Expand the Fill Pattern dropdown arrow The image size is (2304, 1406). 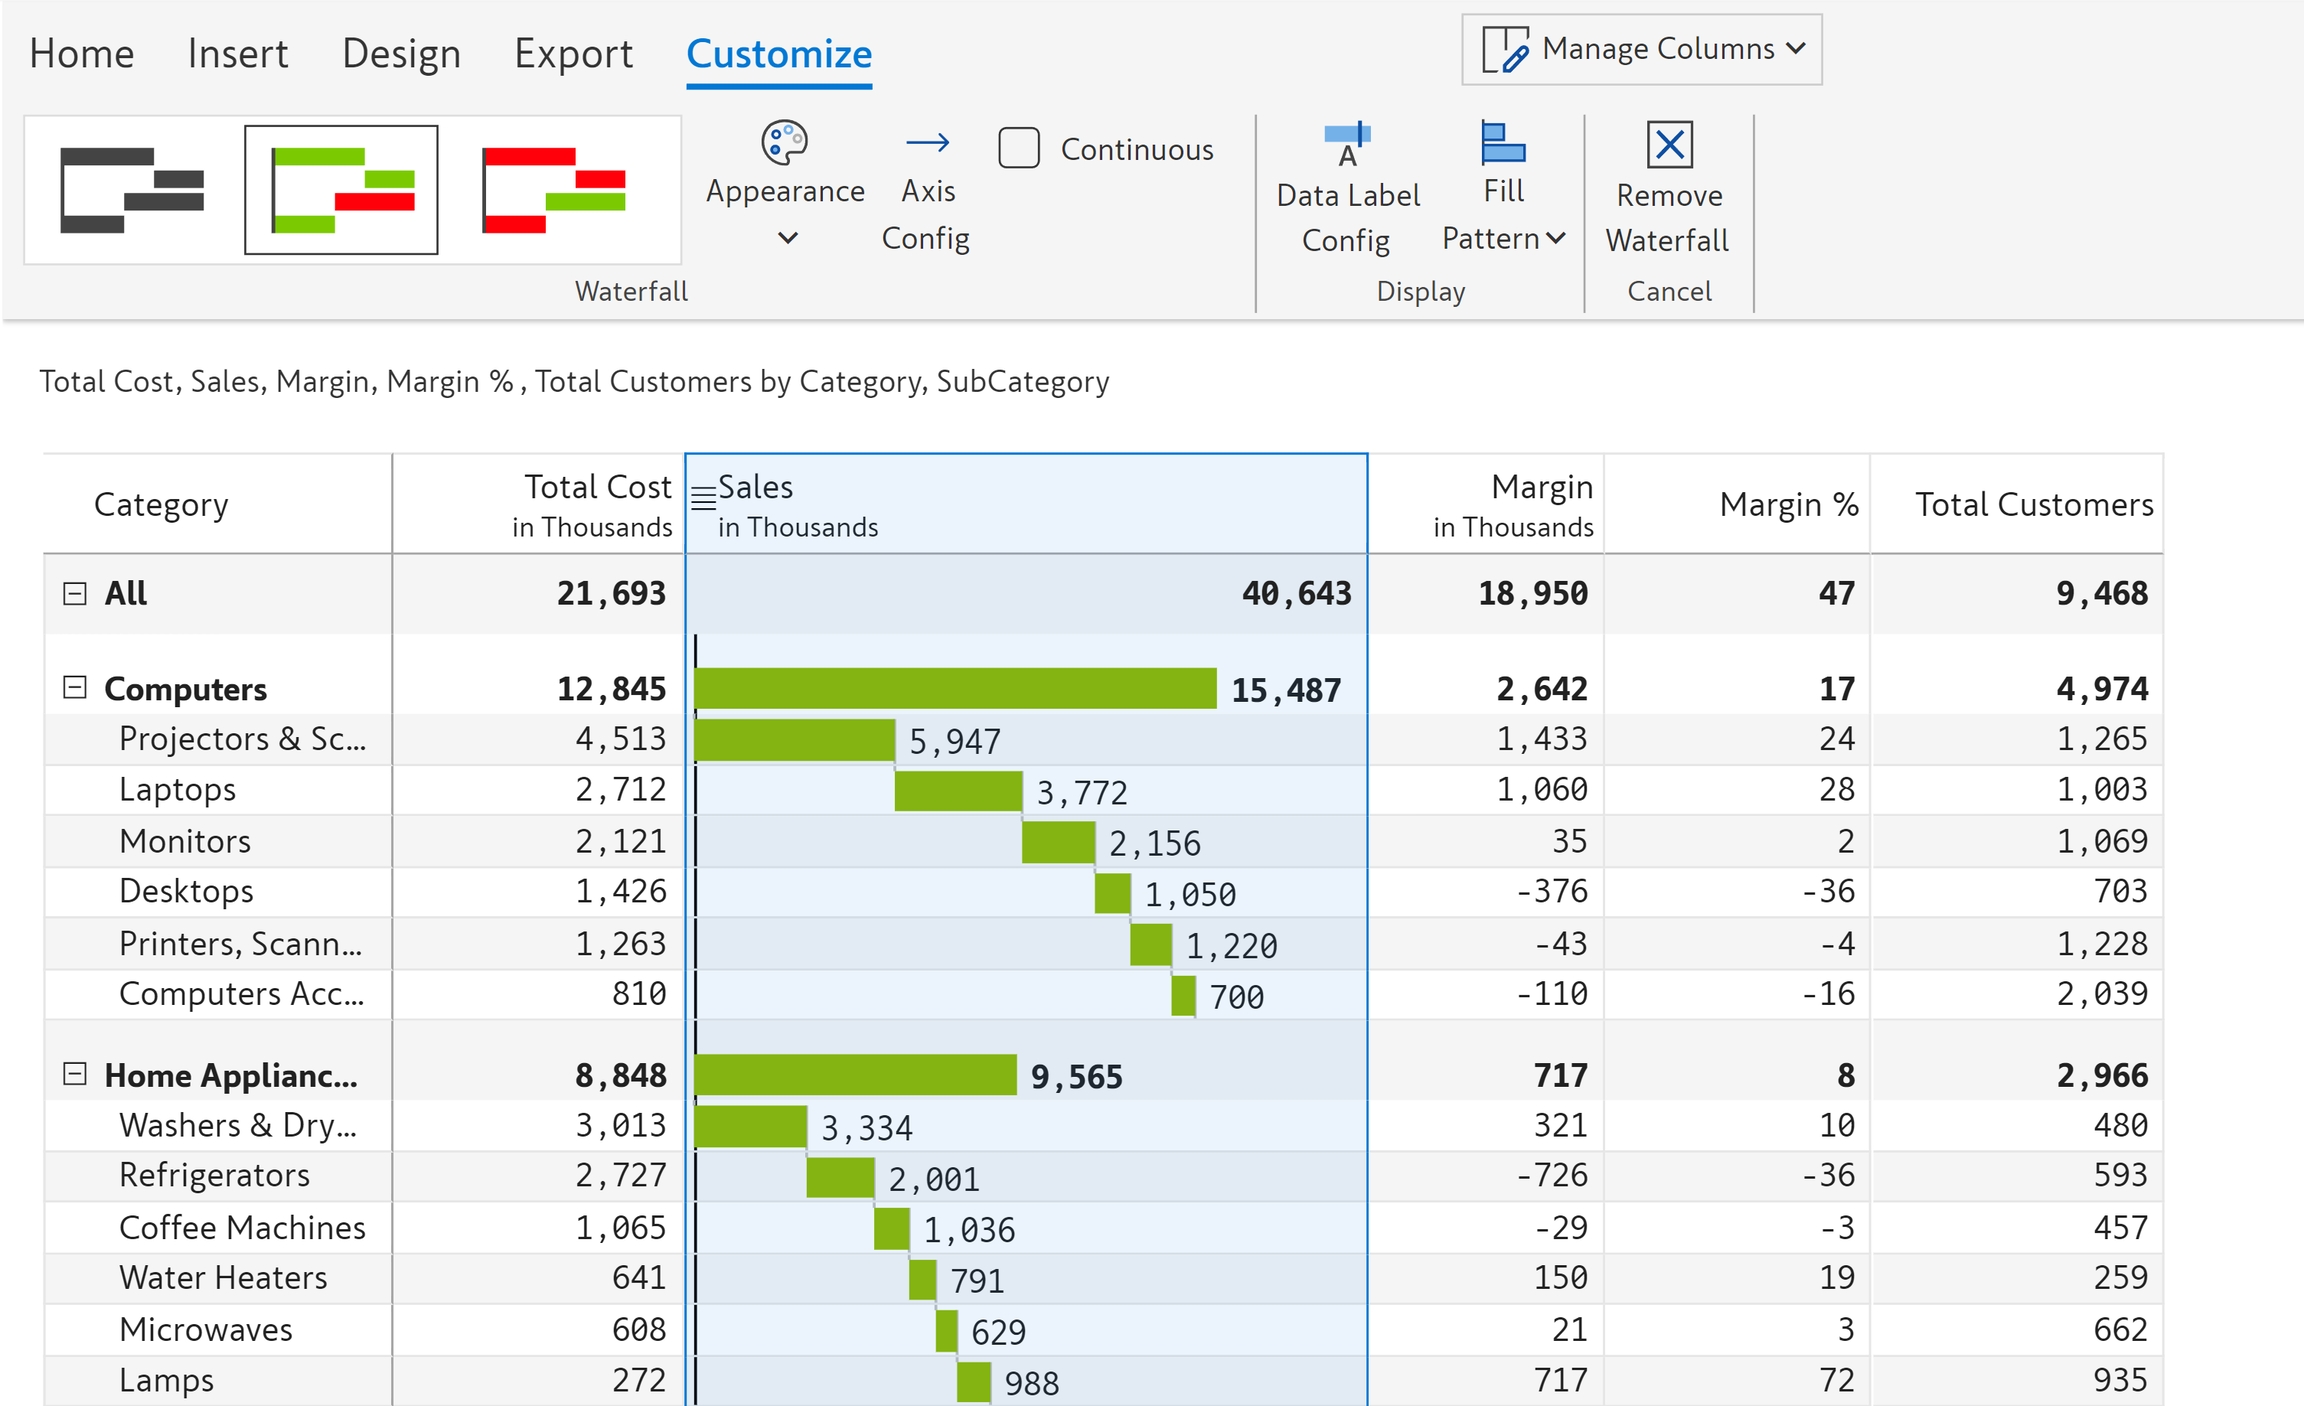[1556, 238]
